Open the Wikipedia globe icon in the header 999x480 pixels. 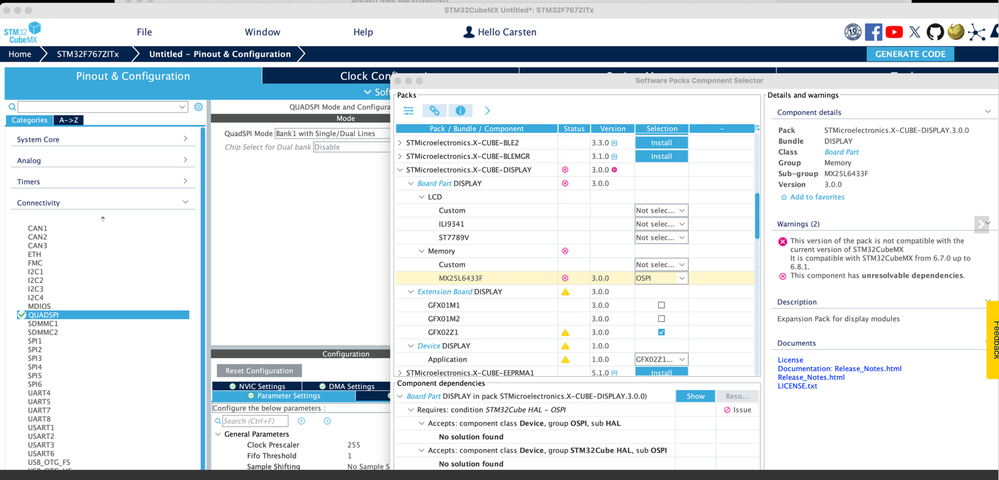954,32
